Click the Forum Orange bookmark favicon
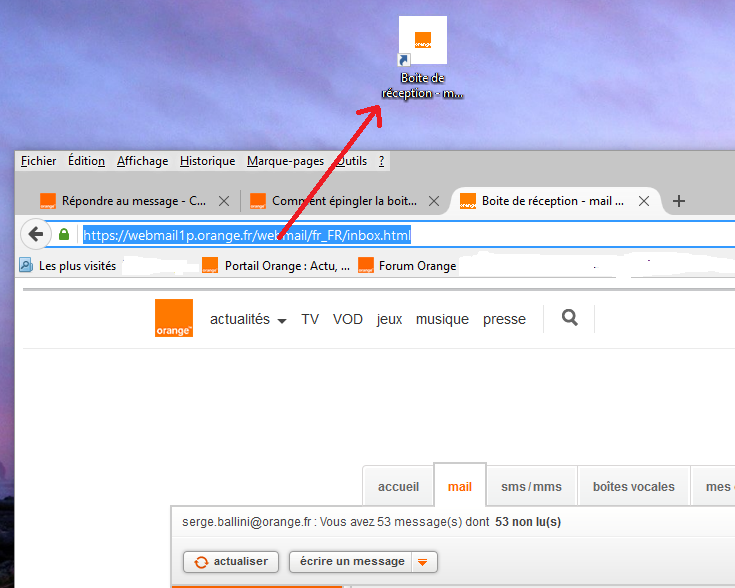Screen dimensions: 735x588 click(366, 265)
